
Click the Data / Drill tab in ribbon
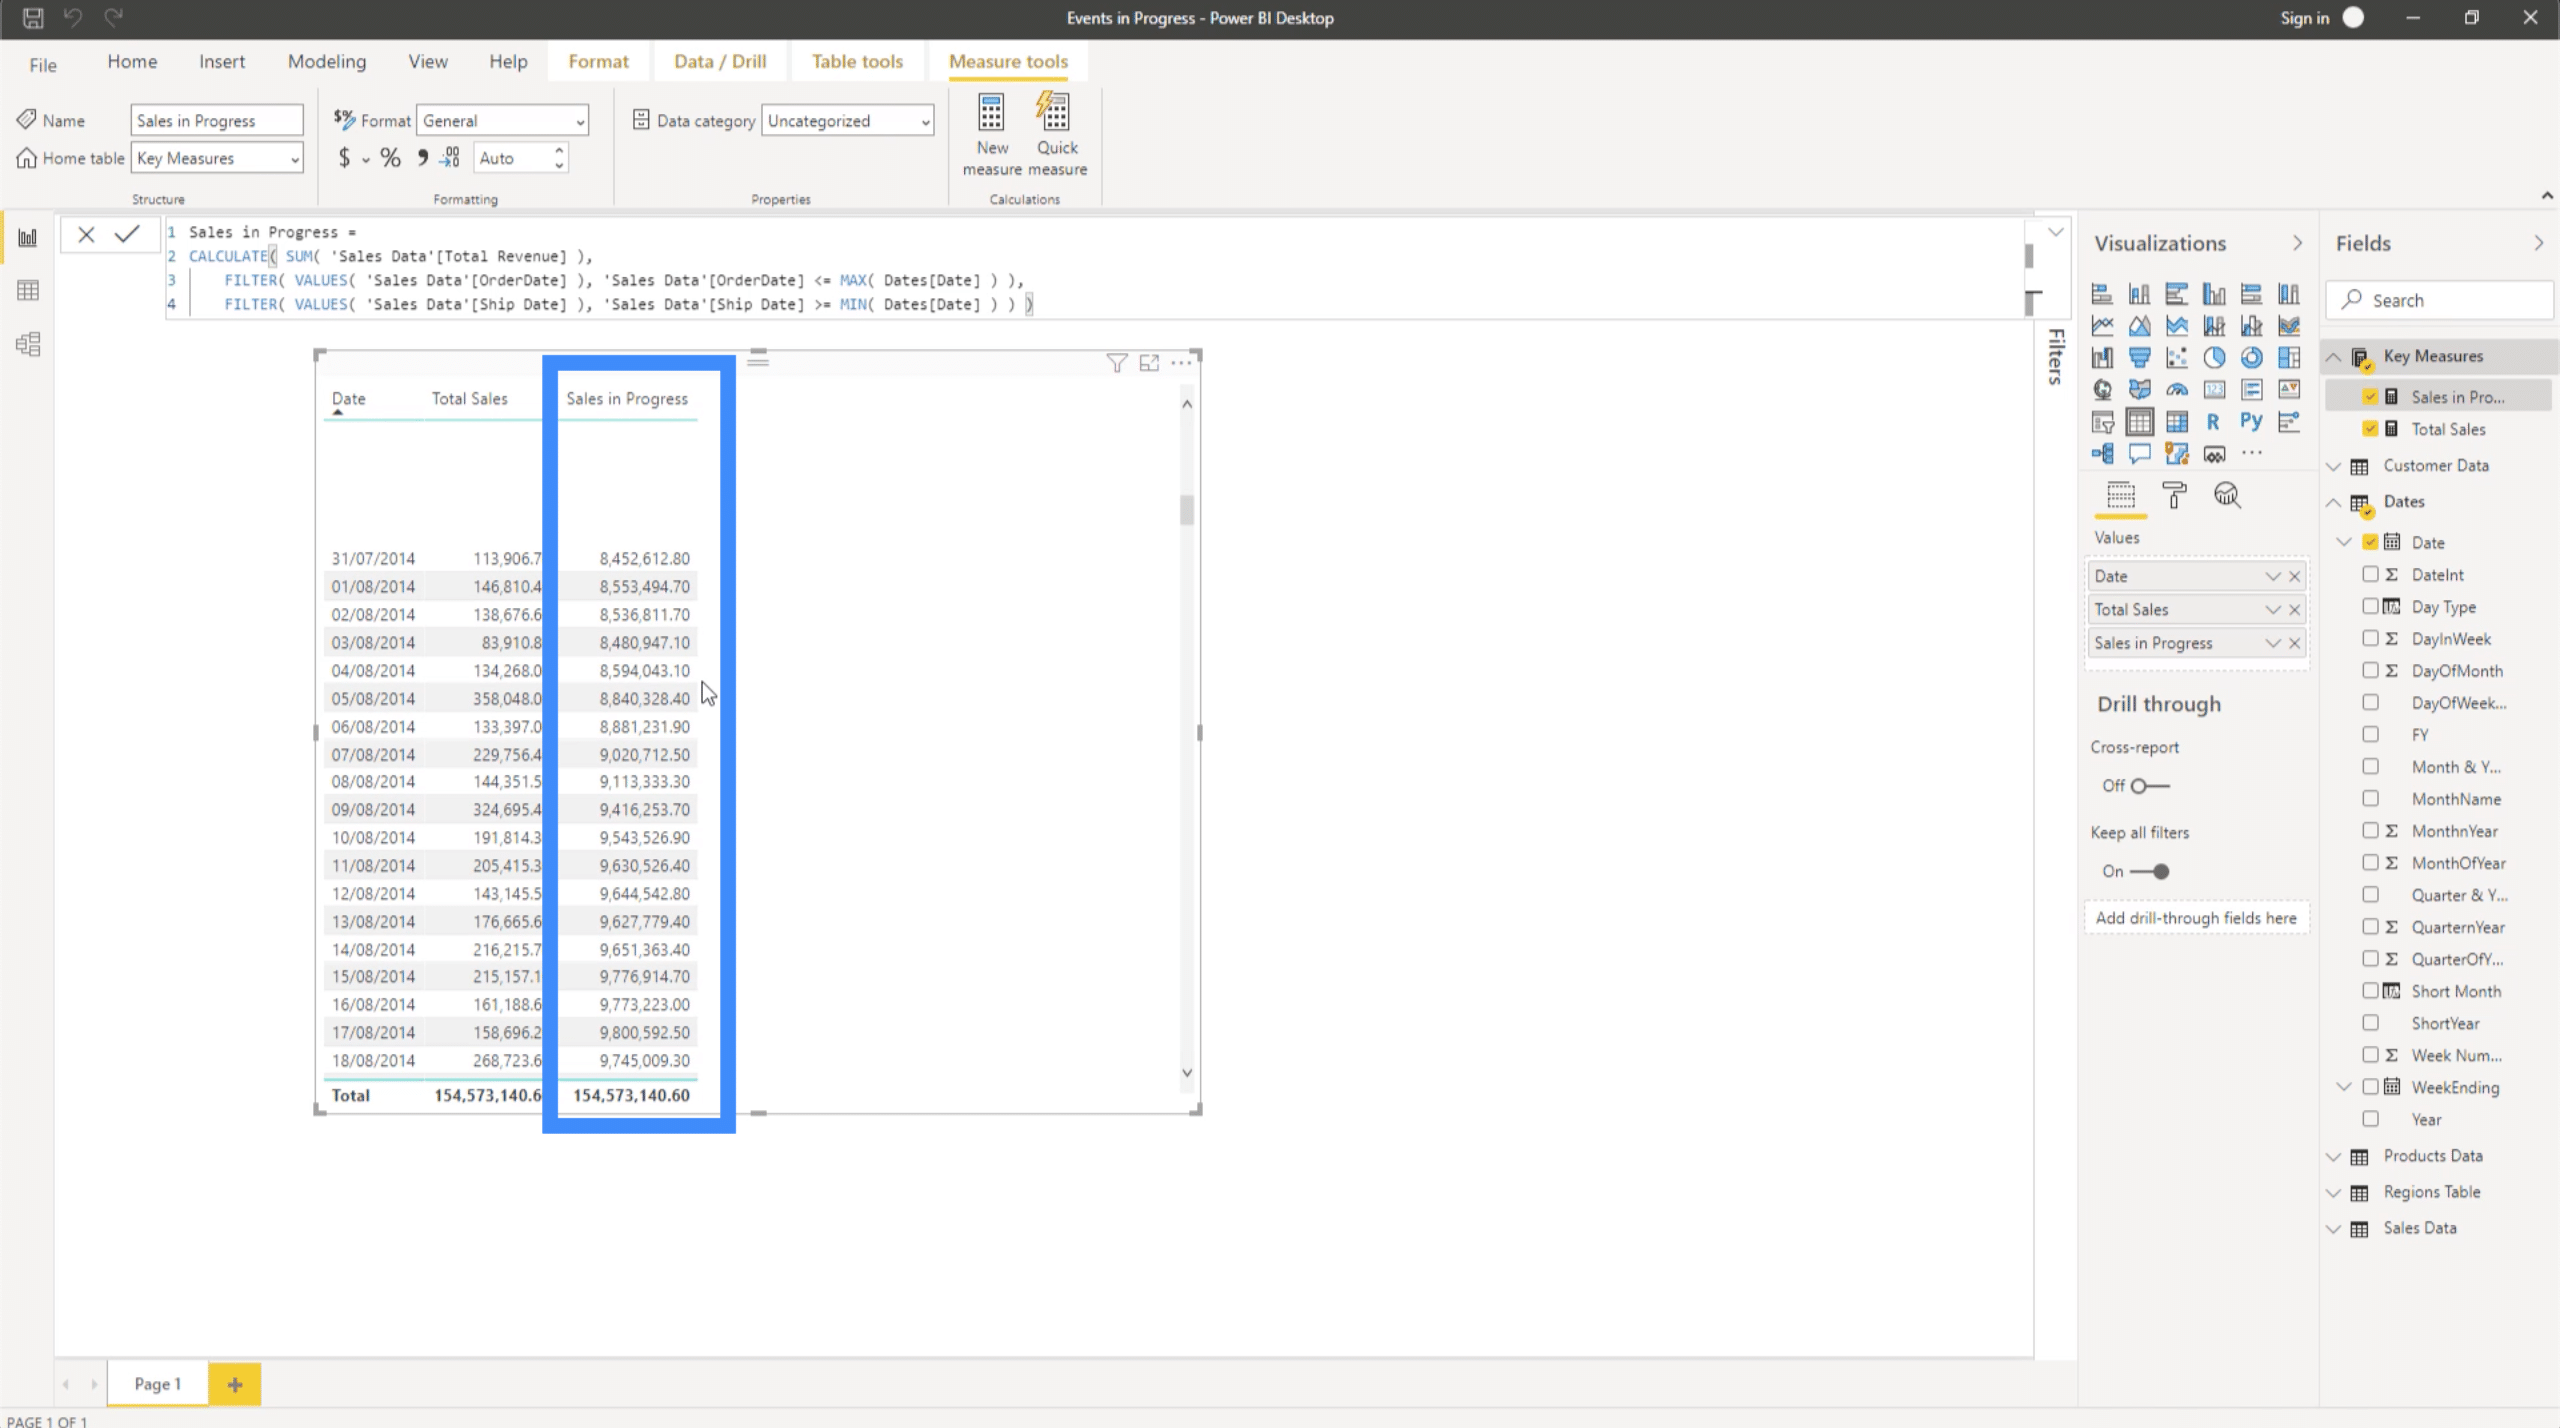[717, 62]
